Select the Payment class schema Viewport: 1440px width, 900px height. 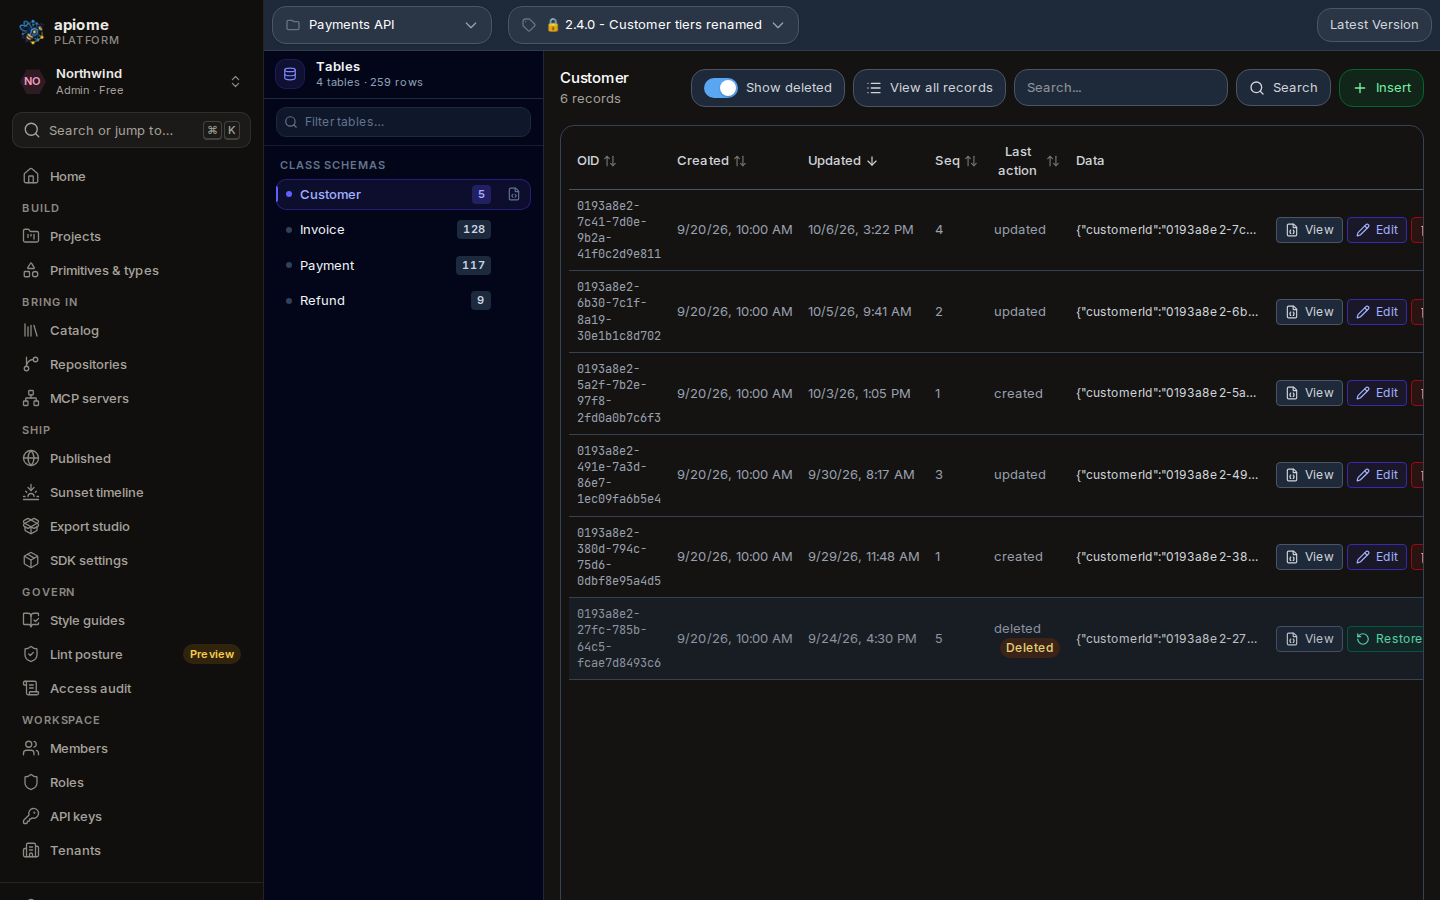pyautogui.click(x=403, y=265)
